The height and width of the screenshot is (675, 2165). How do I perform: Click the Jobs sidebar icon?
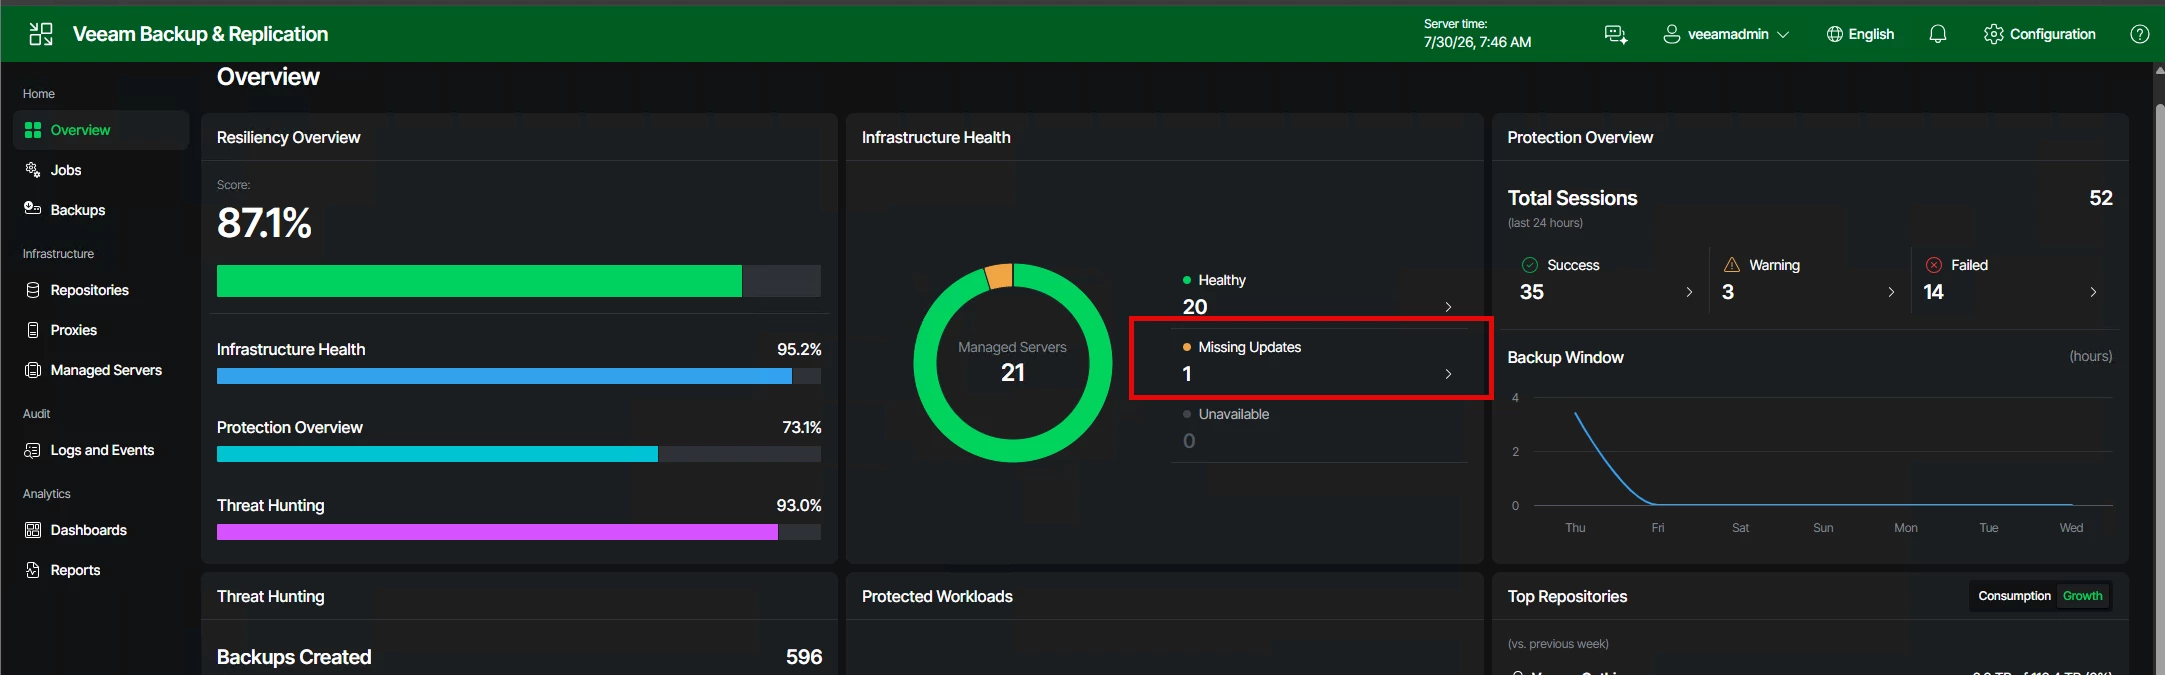point(33,170)
